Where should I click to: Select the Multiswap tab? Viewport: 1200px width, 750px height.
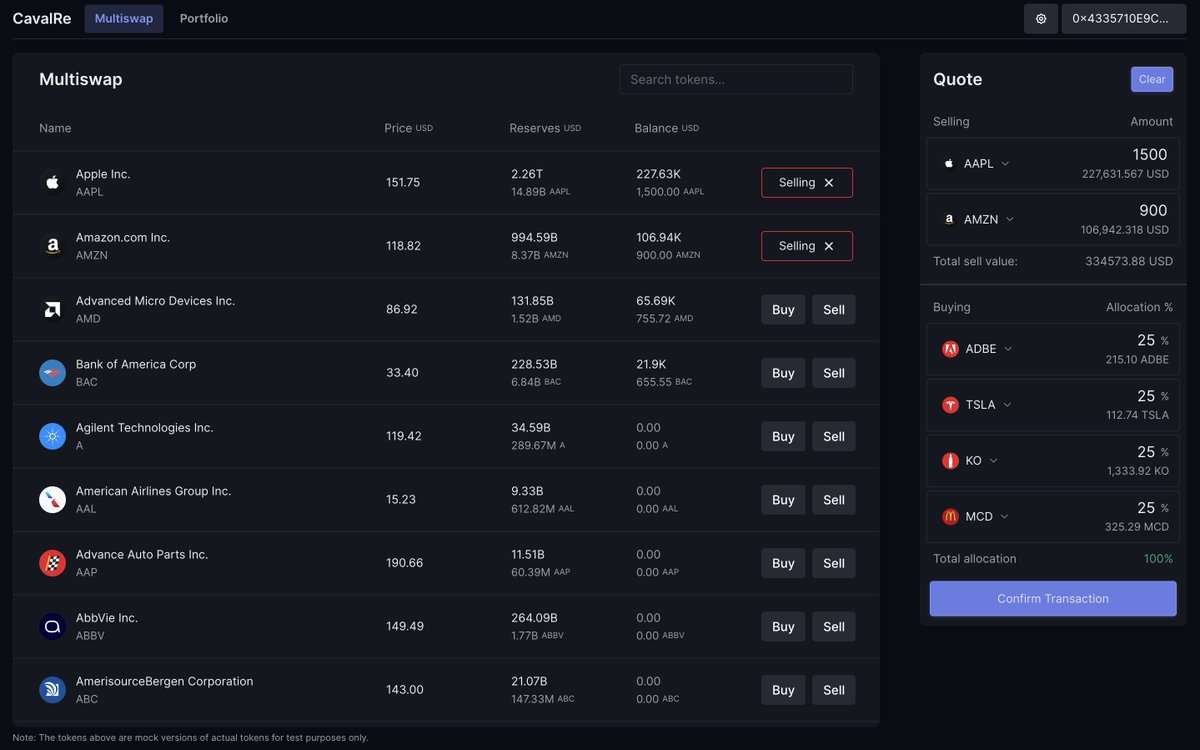[x=123, y=17]
